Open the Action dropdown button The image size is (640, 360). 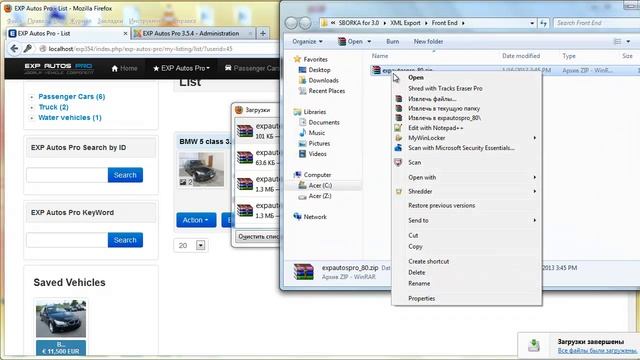tap(196, 220)
